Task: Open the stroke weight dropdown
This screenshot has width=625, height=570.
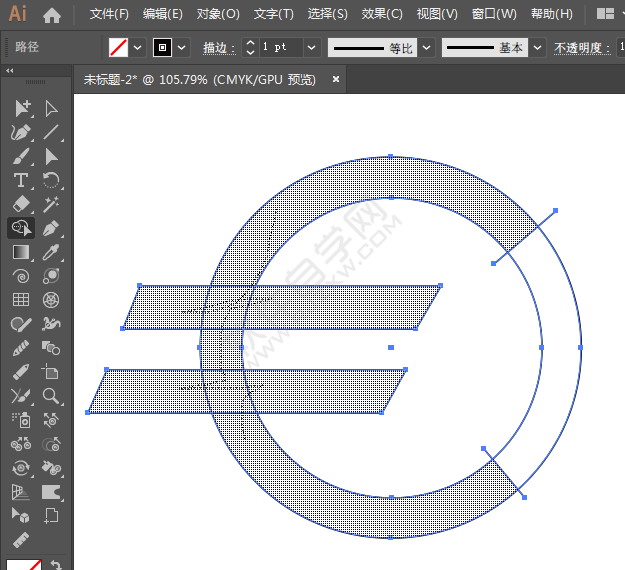Action: [x=311, y=47]
